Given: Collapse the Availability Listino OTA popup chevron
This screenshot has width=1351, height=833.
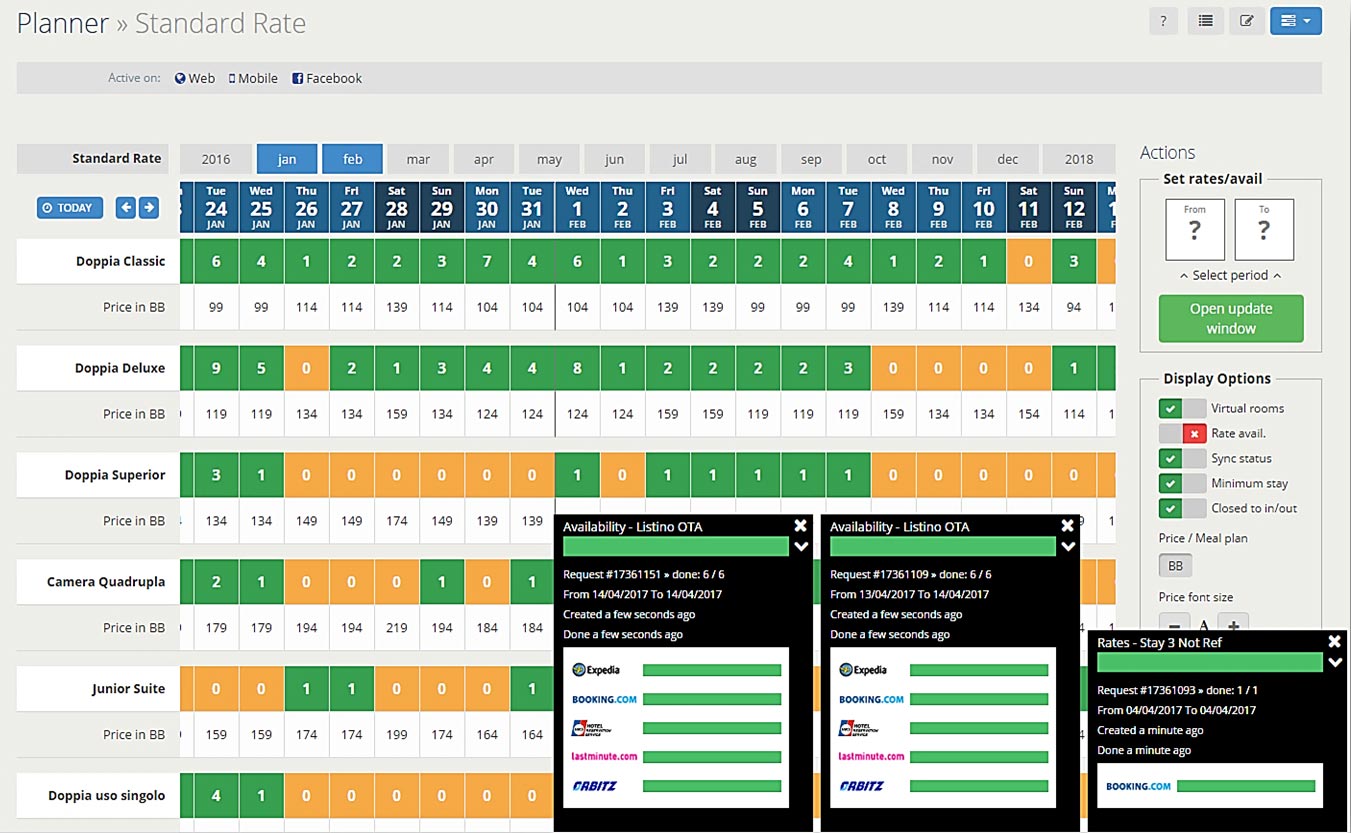Looking at the screenshot, I should (x=800, y=547).
